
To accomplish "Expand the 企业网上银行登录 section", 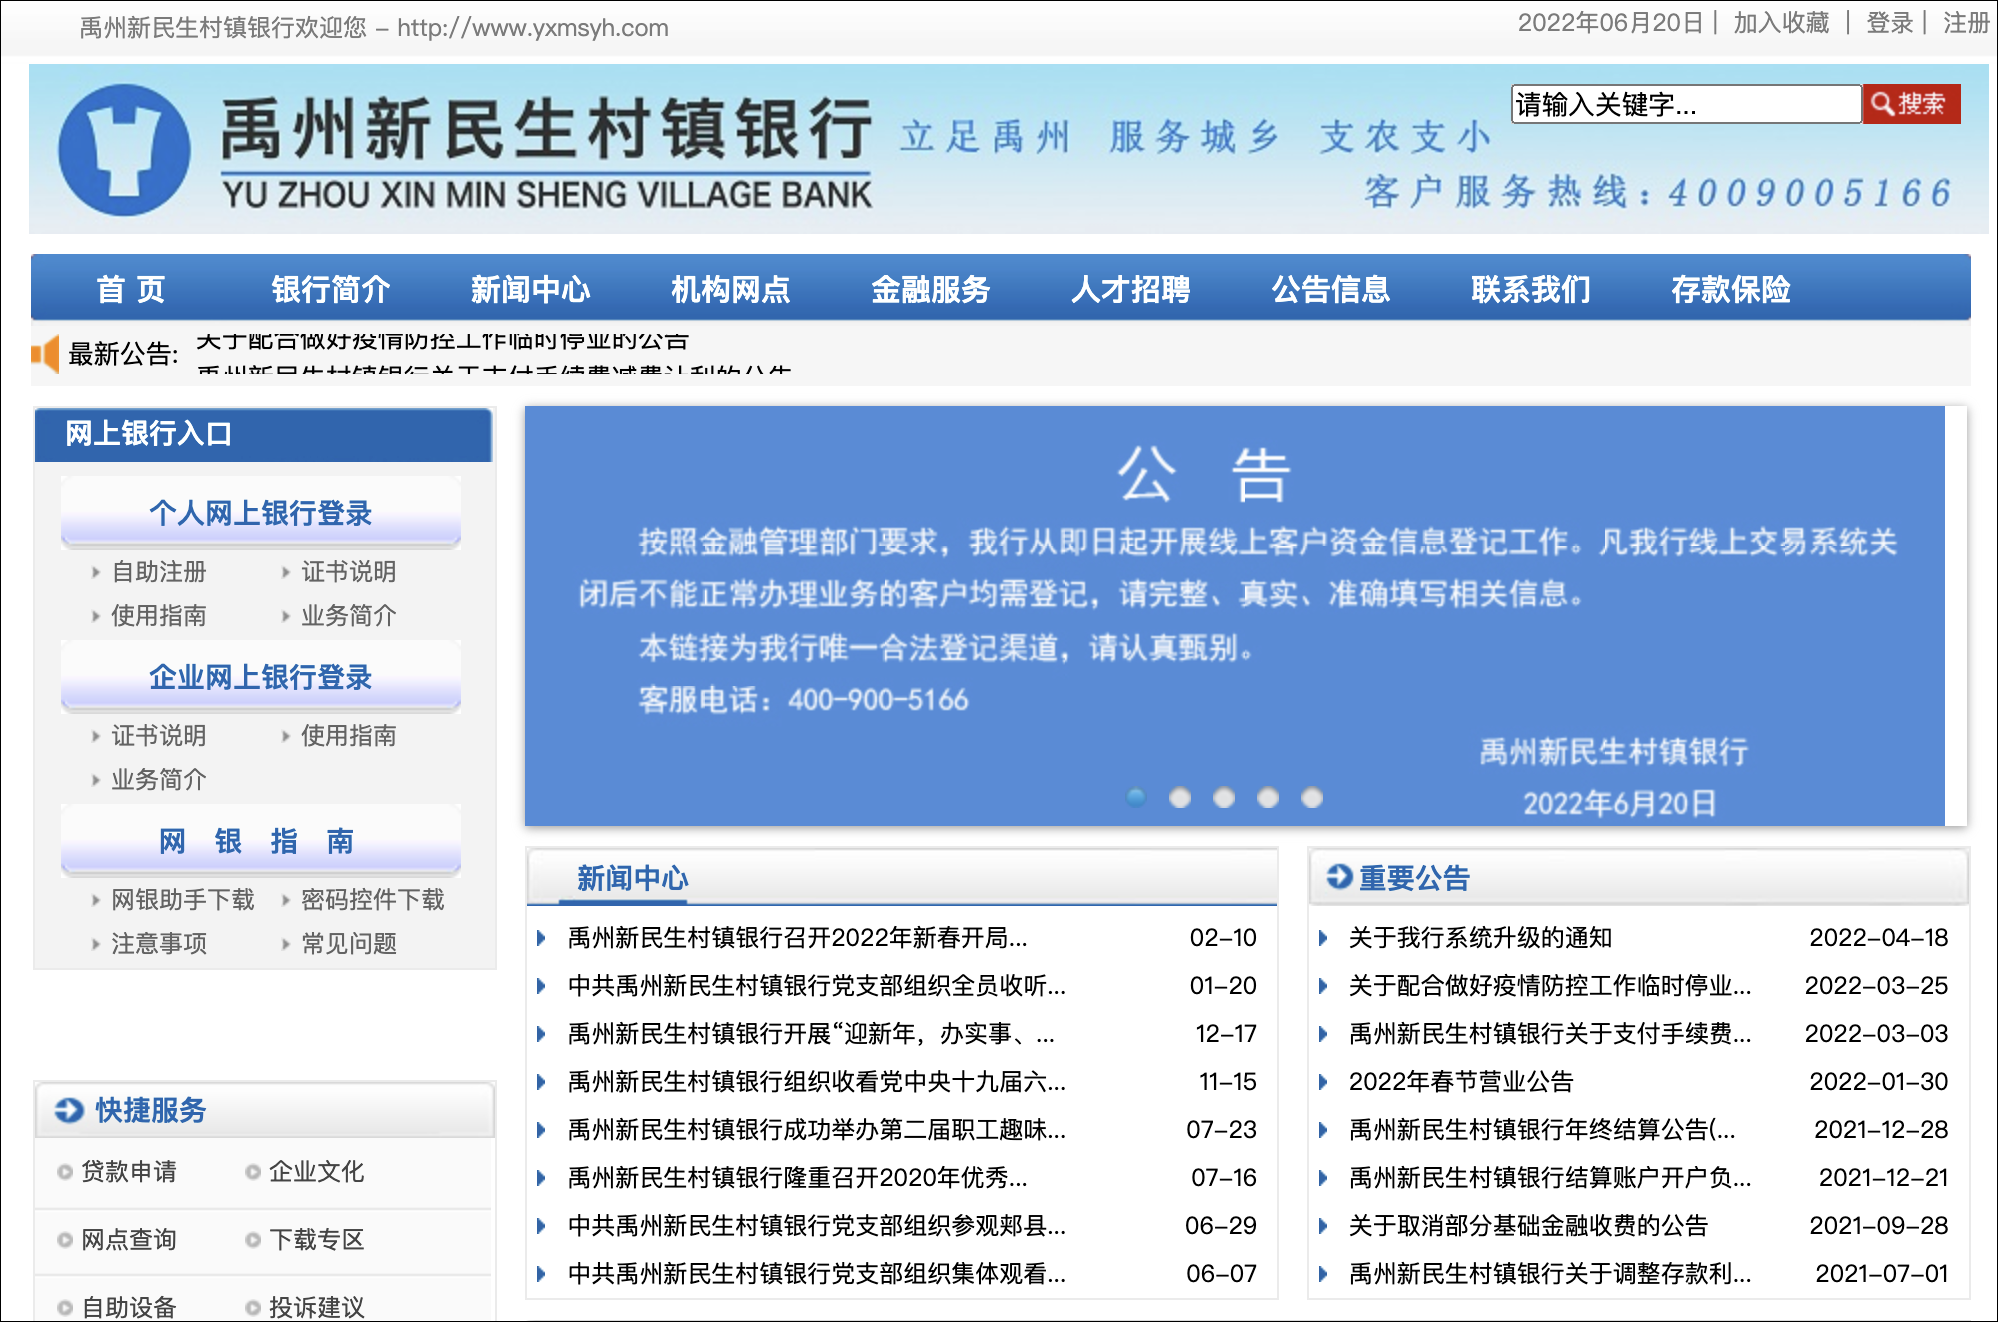I will pos(260,676).
